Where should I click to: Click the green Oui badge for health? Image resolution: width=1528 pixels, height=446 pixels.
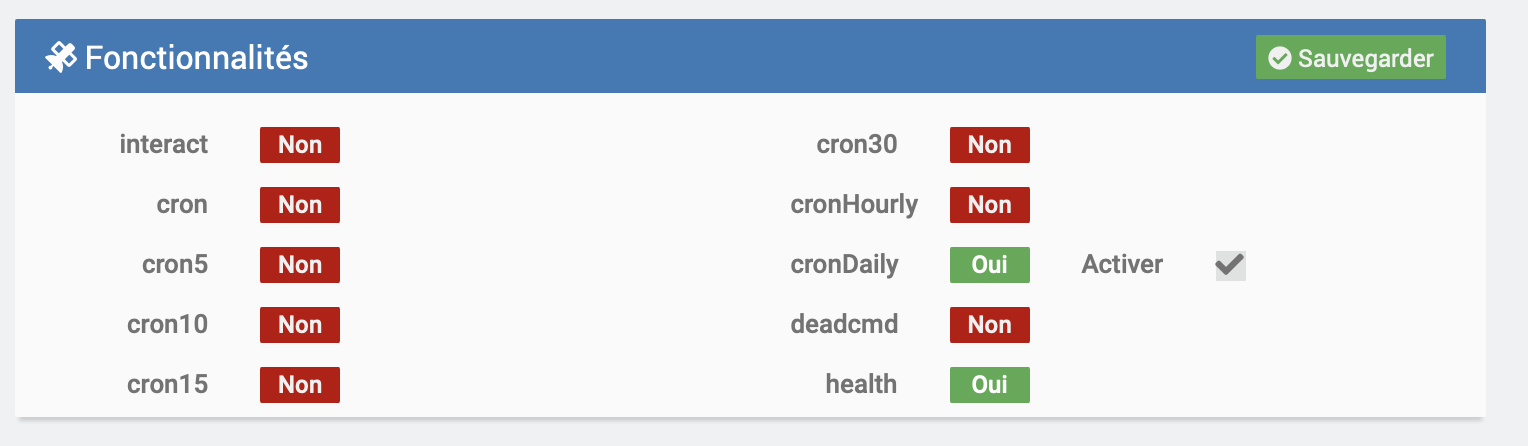click(x=990, y=385)
